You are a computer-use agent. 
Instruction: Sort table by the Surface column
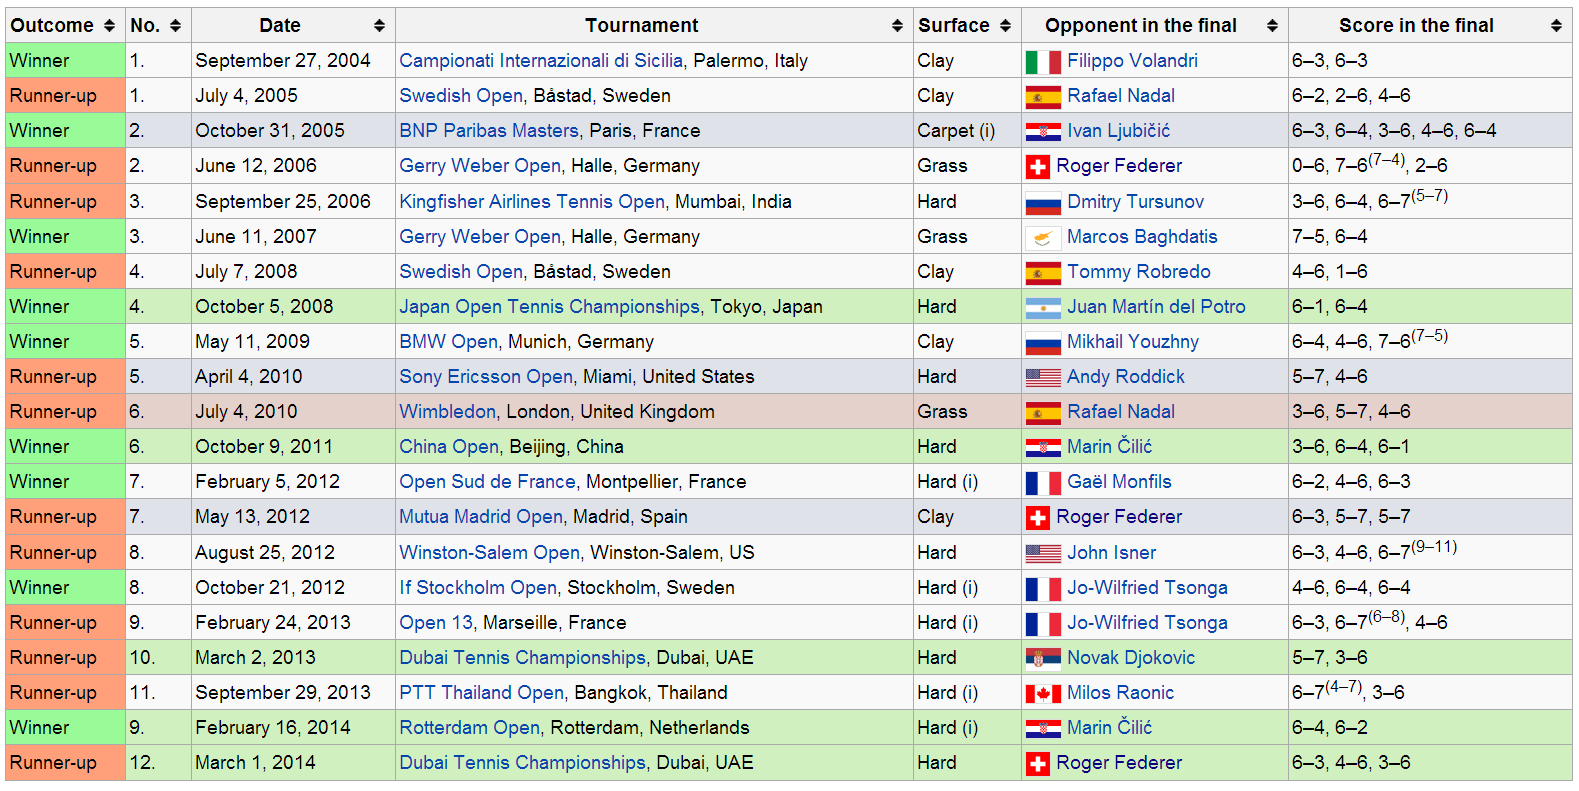click(x=1005, y=26)
